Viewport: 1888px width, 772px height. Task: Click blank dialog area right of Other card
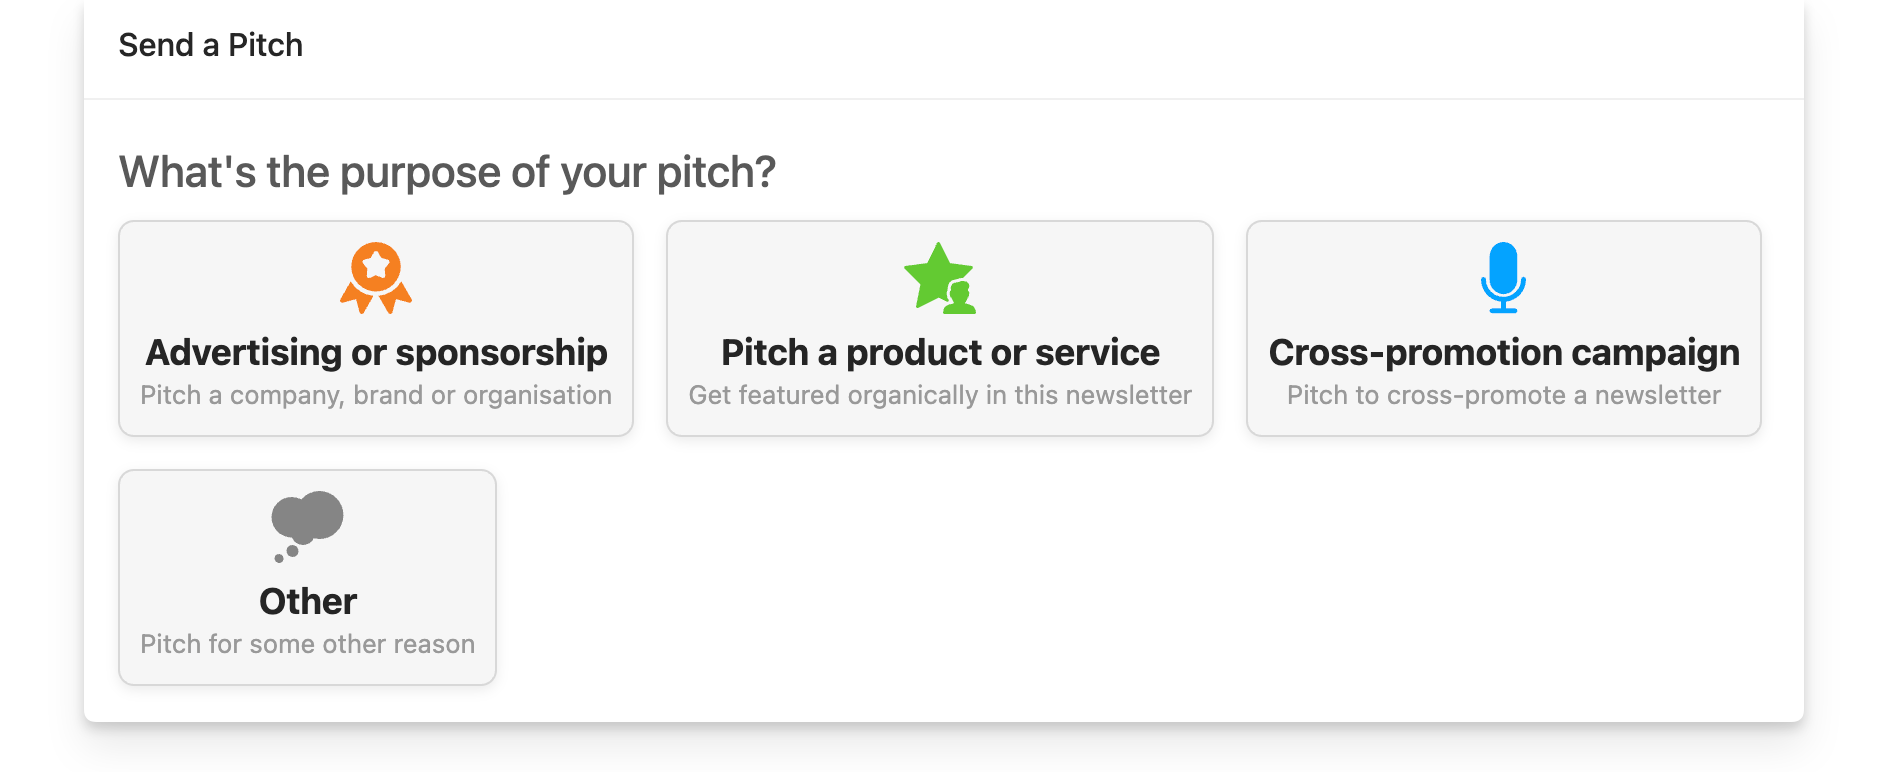(1100, 578)
